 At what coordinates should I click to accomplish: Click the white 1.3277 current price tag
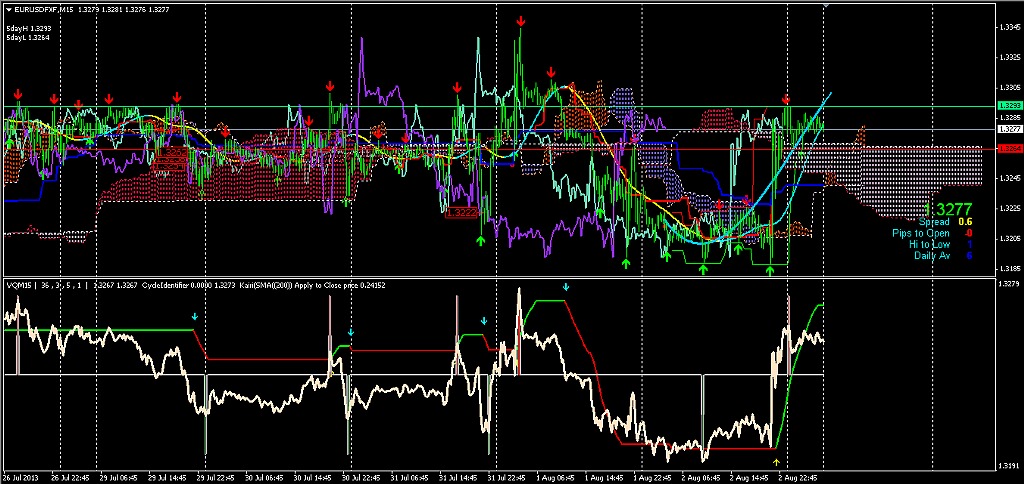(x=1009, y=129)
